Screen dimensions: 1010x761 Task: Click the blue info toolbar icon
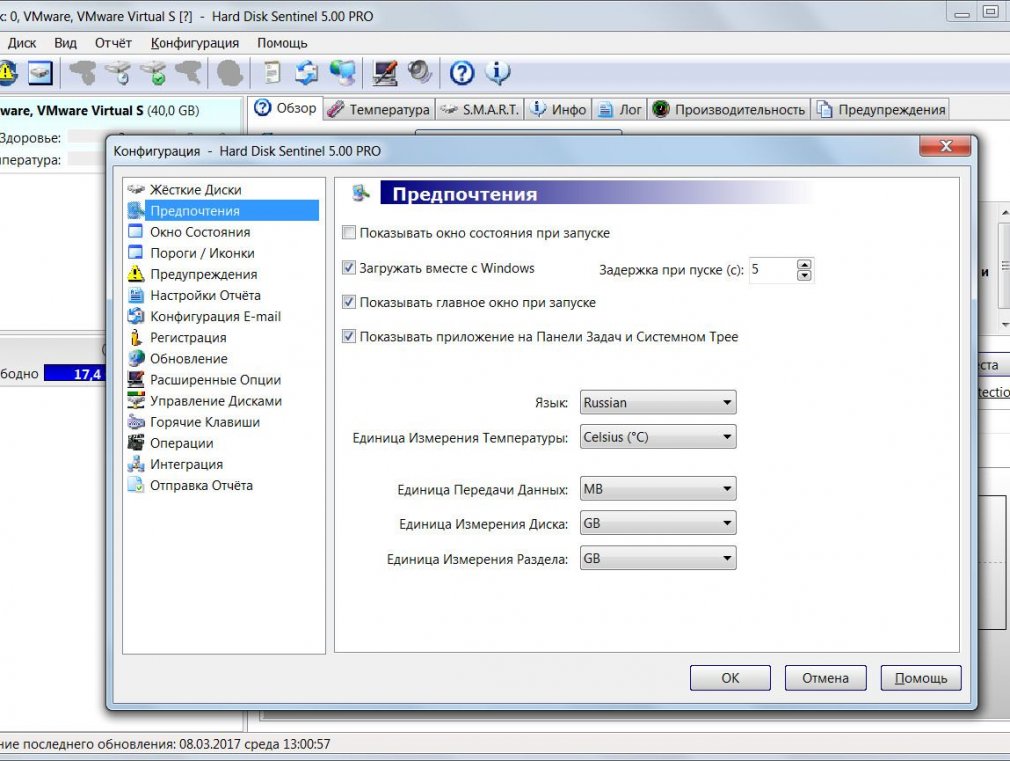coord(498,73)
